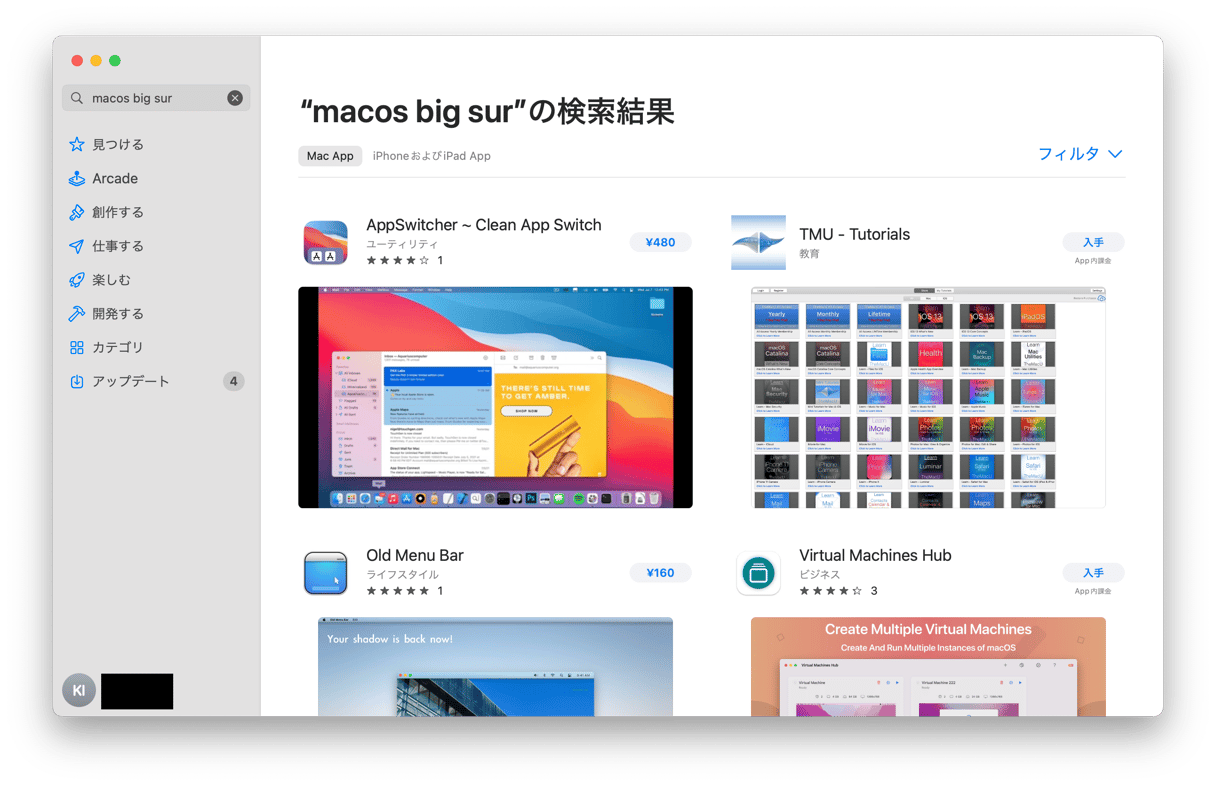Buy Old Menu Bar for ¥160
1216x786 pixels.
pos(660,573)
